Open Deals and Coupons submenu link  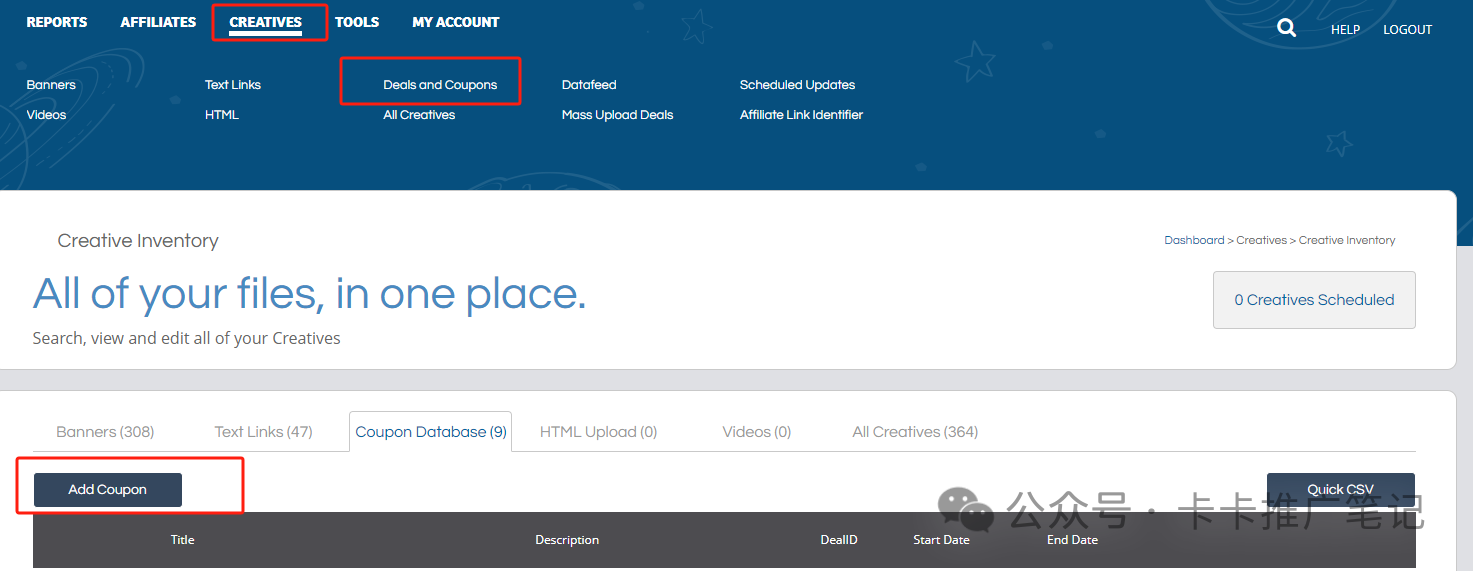(440, 85)
